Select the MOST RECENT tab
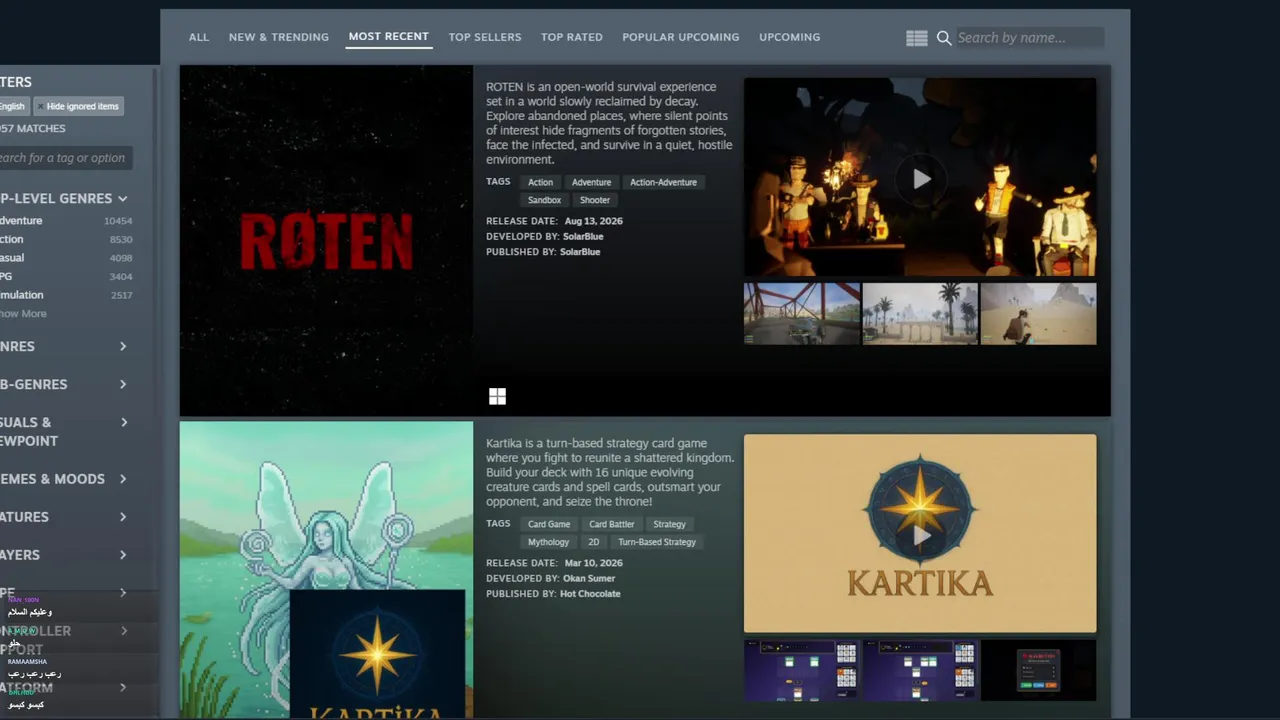 [388, 36]
